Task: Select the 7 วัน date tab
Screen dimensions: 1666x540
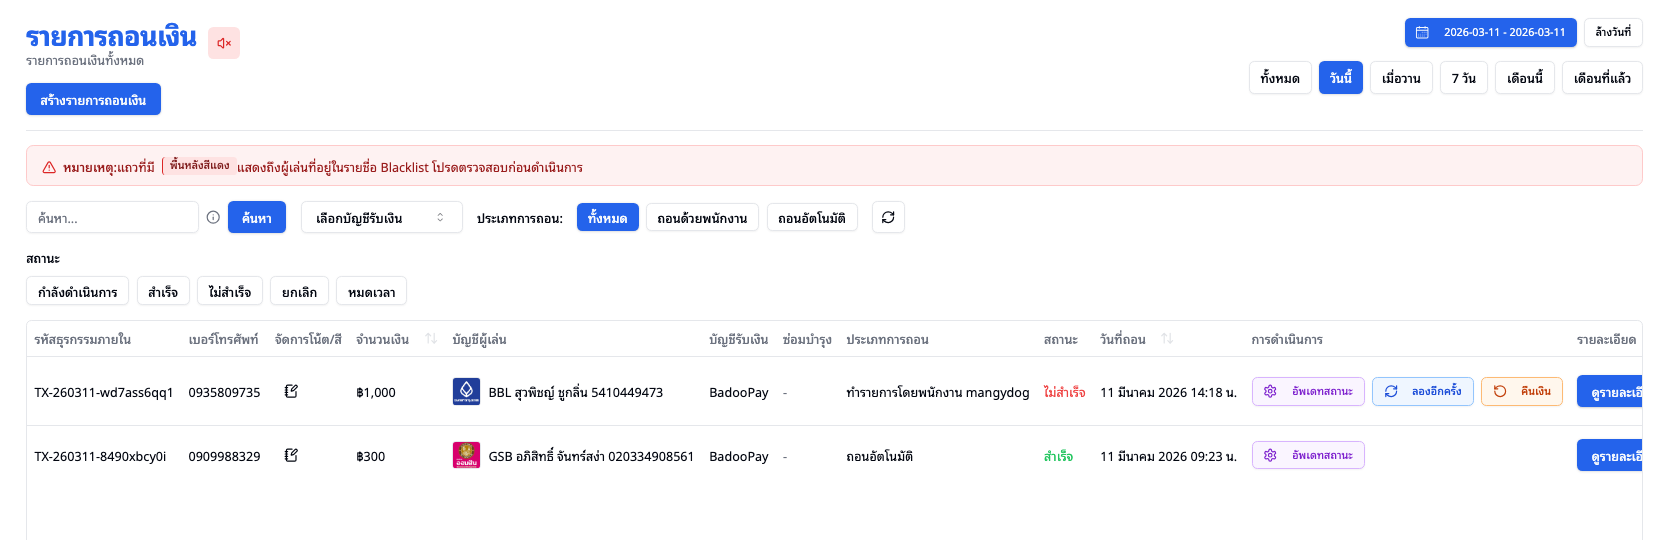Action: [1463, 77]
